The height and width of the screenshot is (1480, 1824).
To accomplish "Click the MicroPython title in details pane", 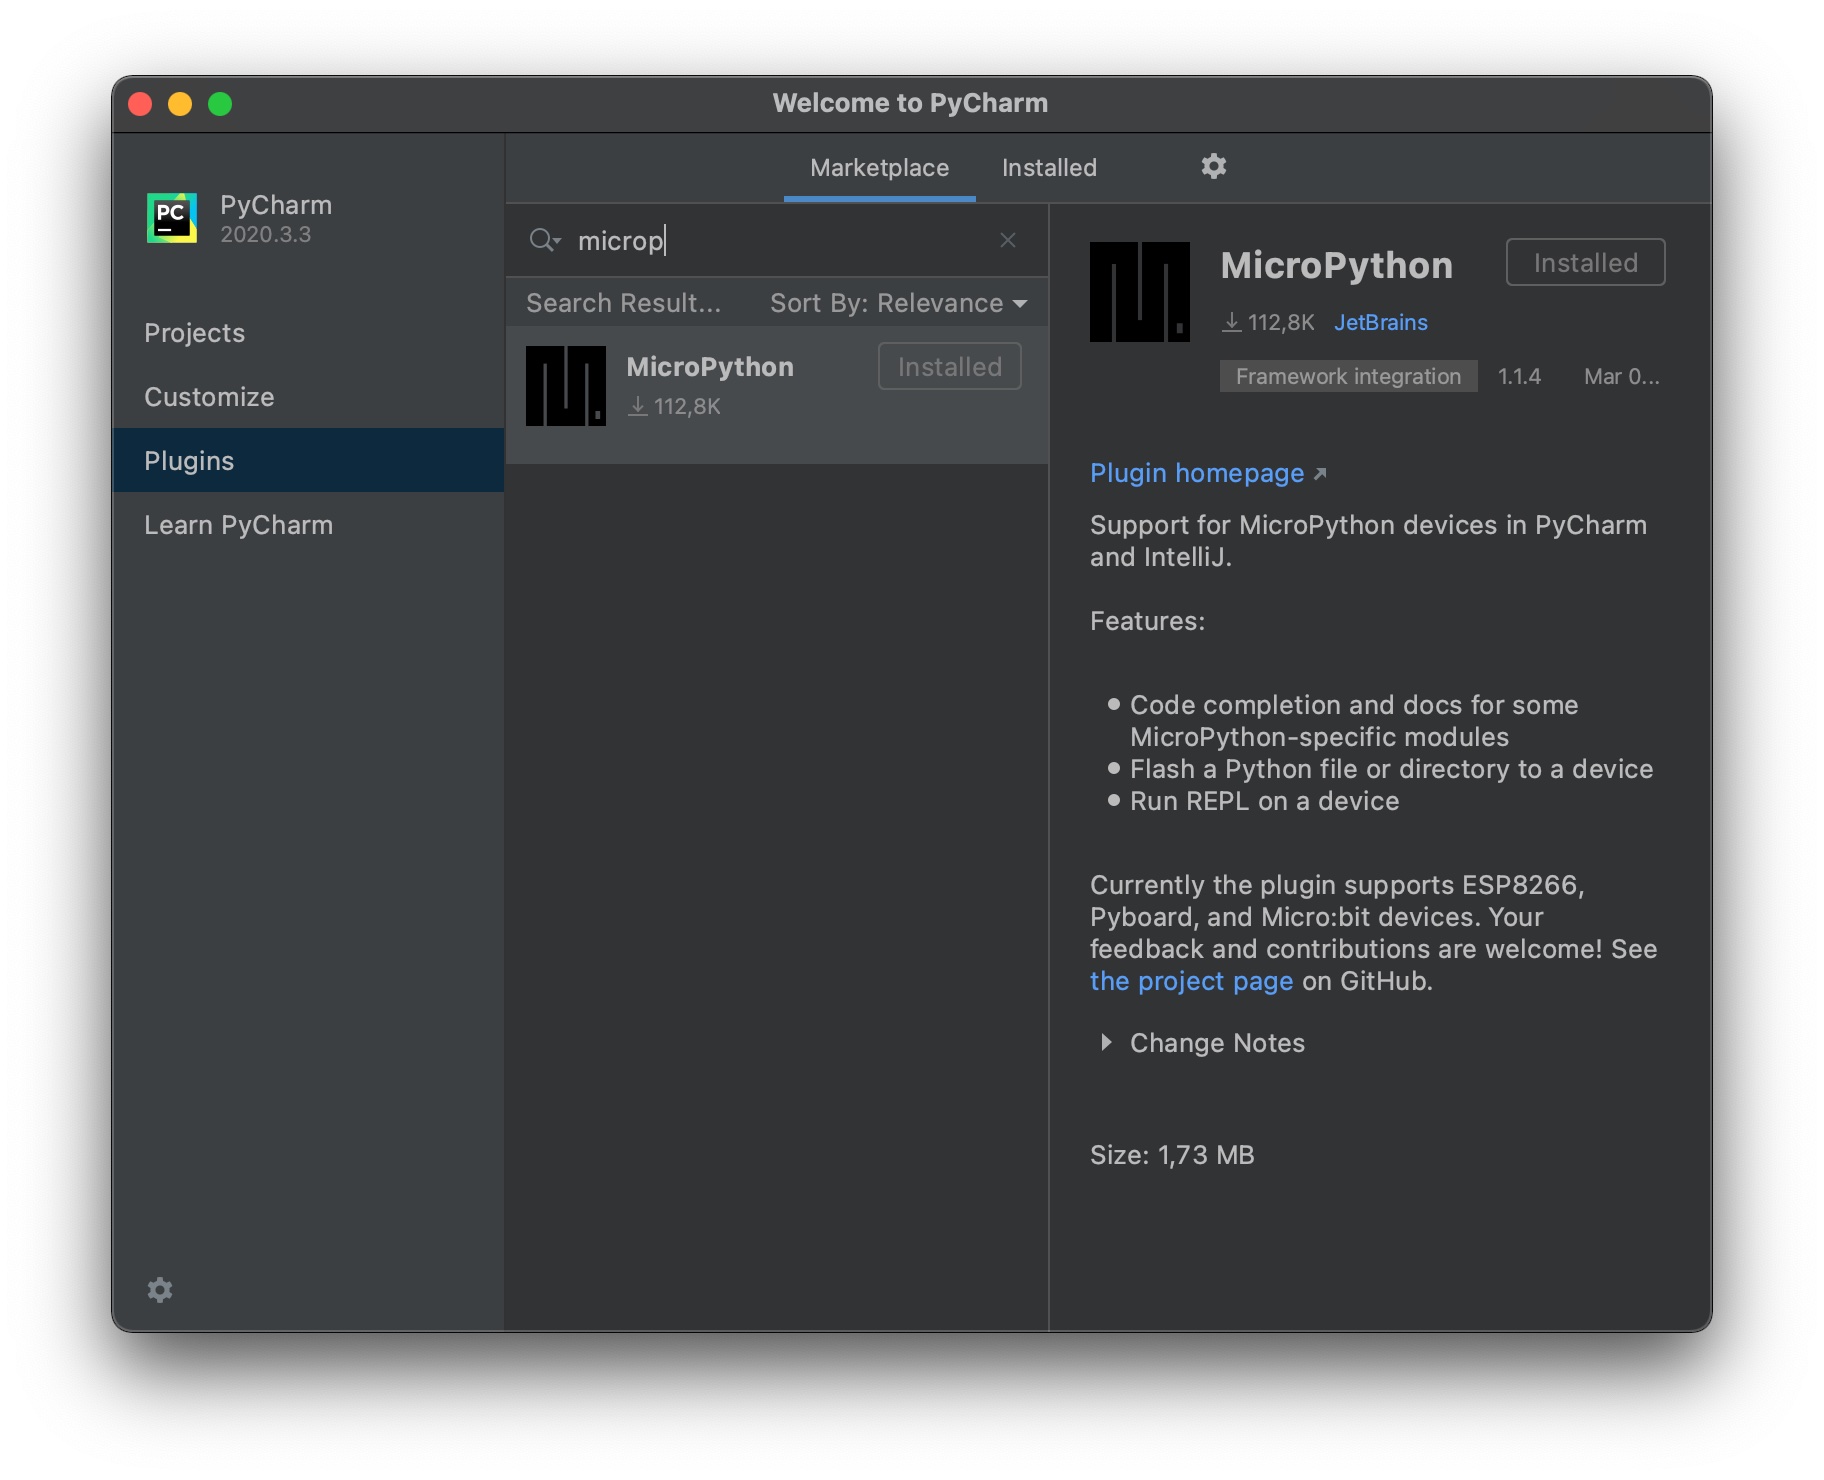I will click(x=1336, y=265).
